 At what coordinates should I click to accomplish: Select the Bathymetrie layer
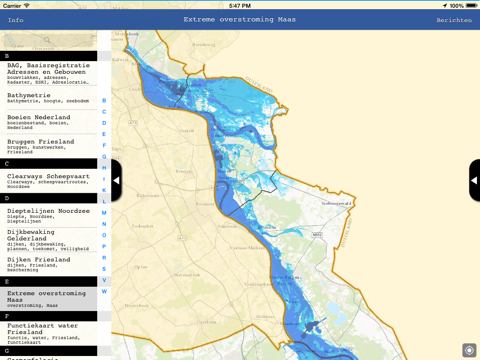click(49, 98)
